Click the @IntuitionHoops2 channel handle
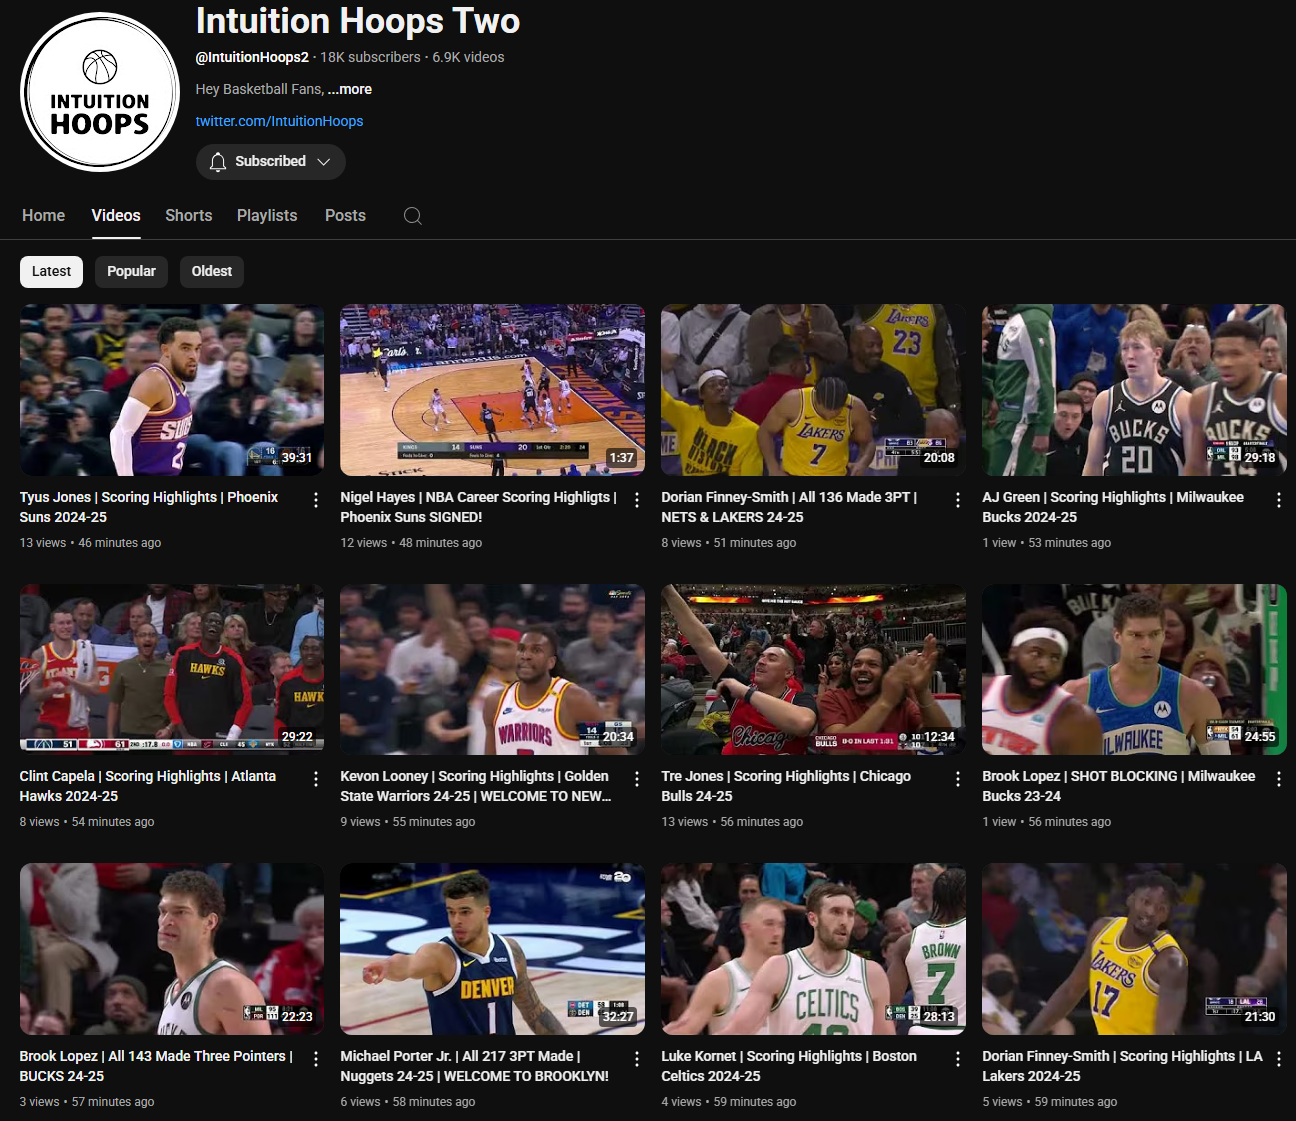This screenshot has width=1296, height=1121. (x=252, y=57)
